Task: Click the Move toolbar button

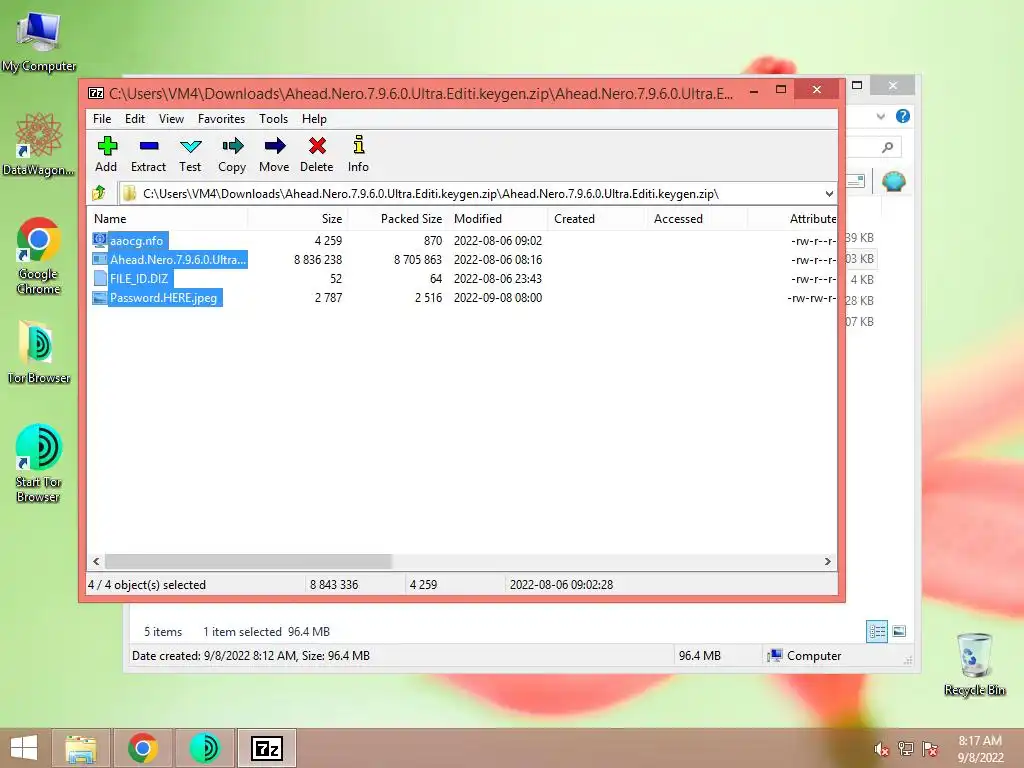Action: pos(274,154)
